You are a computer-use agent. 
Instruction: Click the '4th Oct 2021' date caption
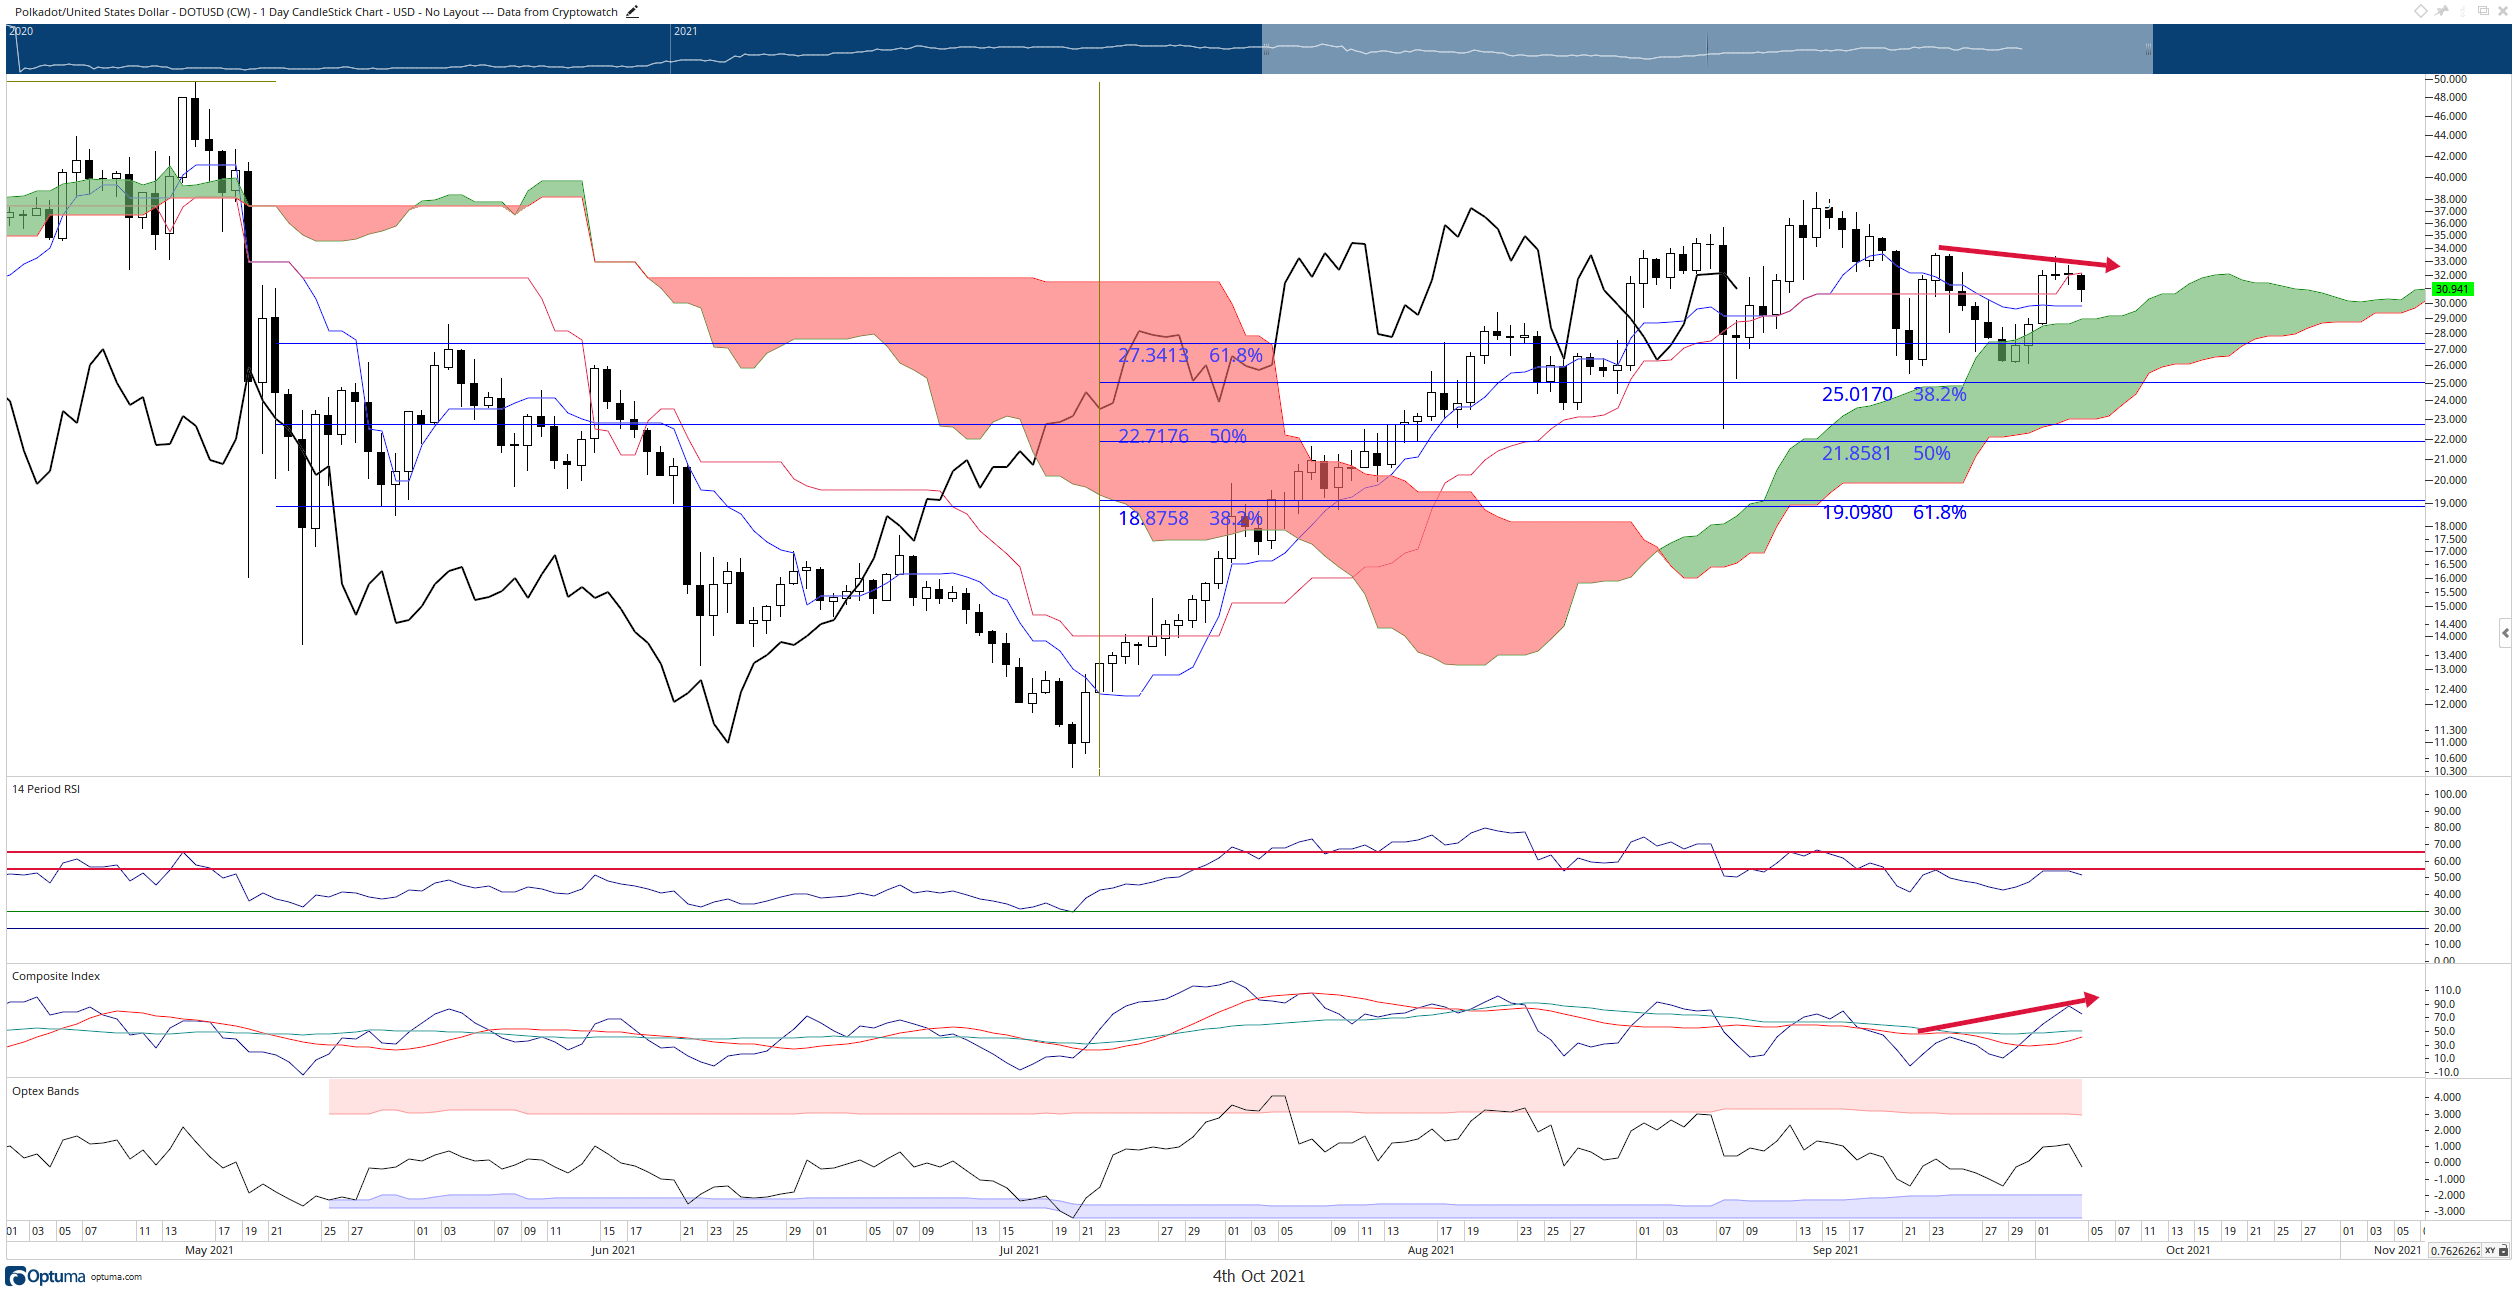1258,1276
